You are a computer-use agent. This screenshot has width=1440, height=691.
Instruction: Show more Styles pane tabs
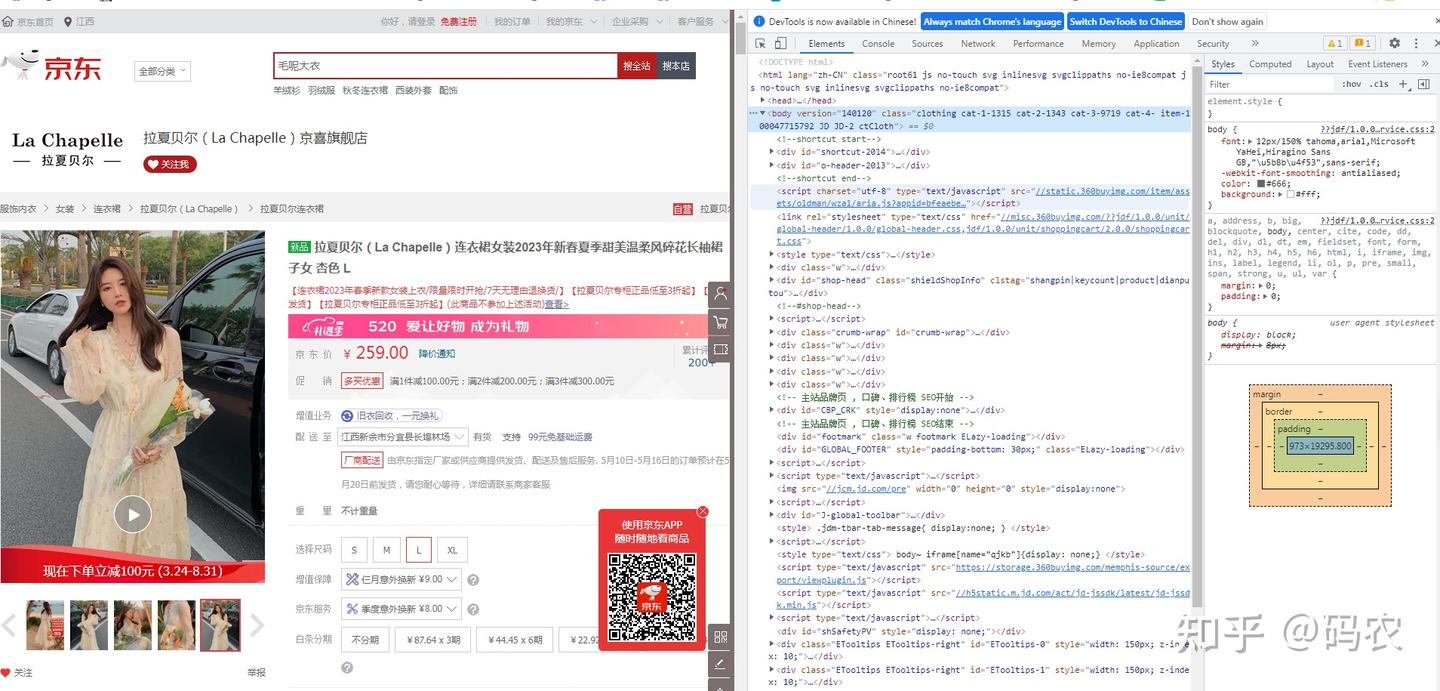[x=1425, y=64]
